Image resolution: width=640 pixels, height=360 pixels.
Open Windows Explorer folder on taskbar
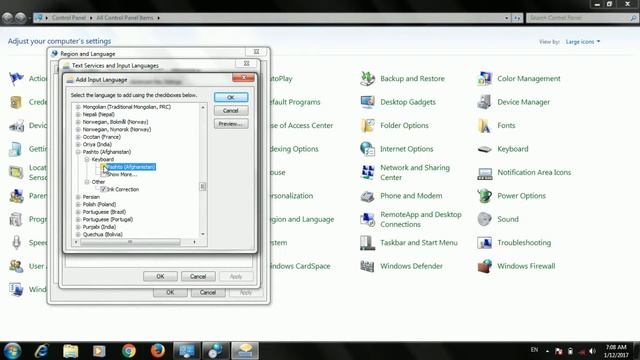71,351
